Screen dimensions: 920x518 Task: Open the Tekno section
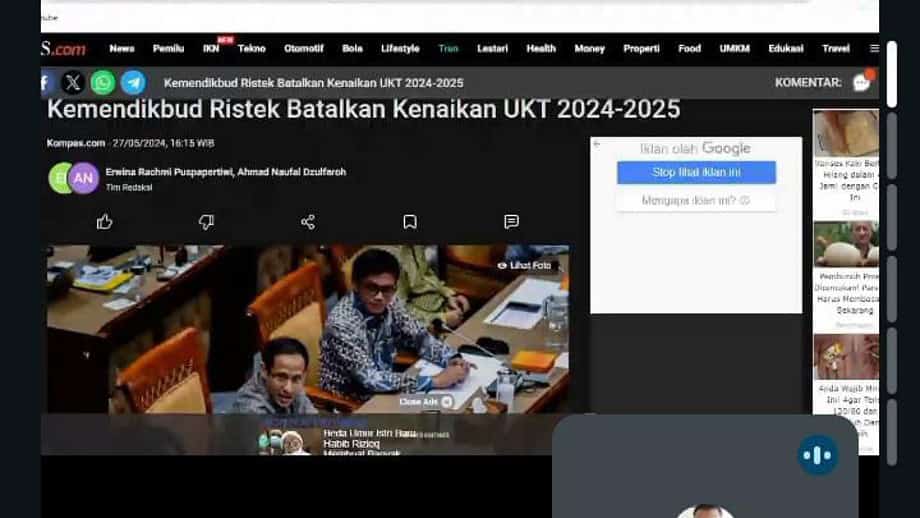click(x=252, y=49)
